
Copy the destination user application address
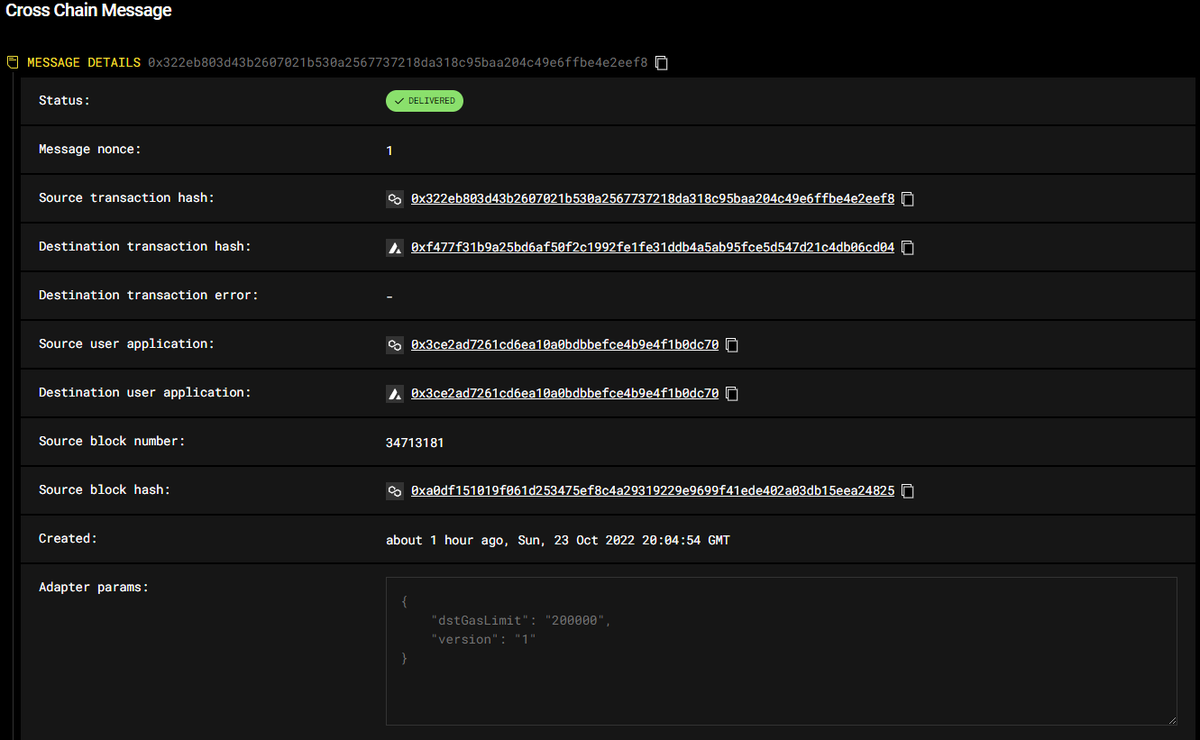pos(732,393)
